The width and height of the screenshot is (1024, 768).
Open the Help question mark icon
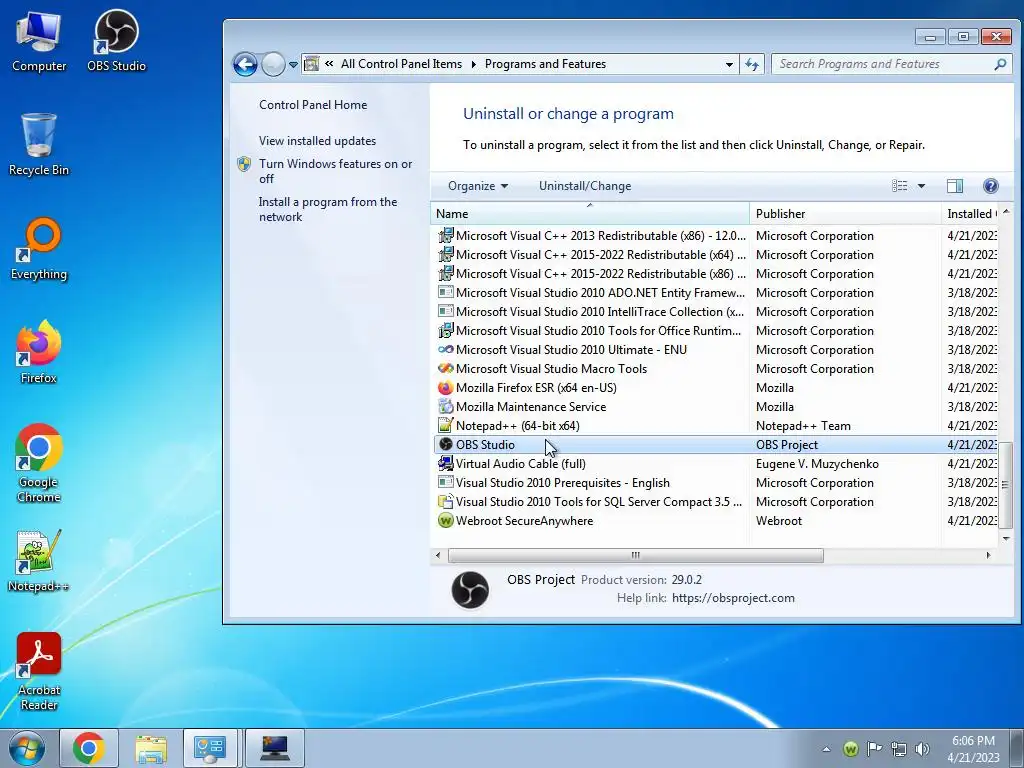click(x=990, y=186)
